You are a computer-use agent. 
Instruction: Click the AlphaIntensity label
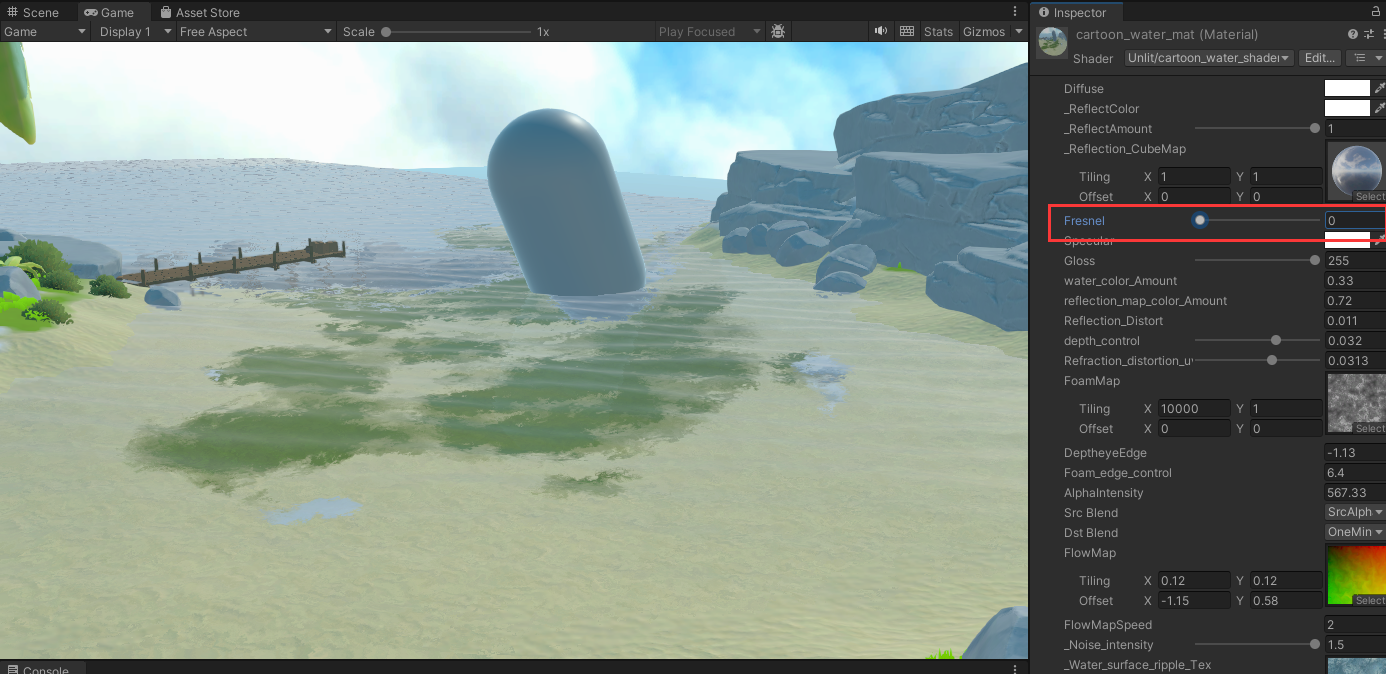[x=1103, y=492]
